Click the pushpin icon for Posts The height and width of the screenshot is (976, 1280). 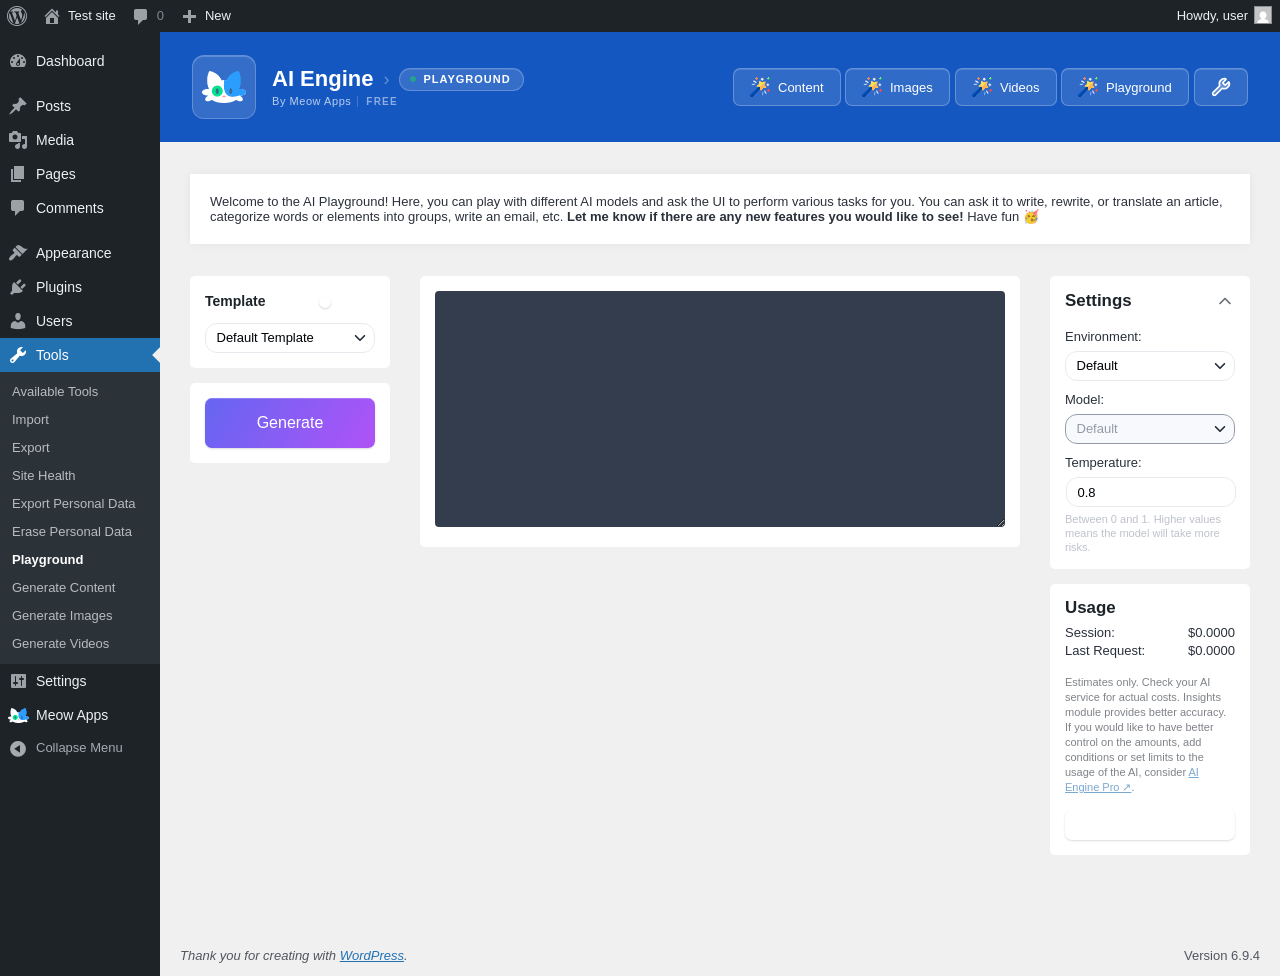point(18,106)
